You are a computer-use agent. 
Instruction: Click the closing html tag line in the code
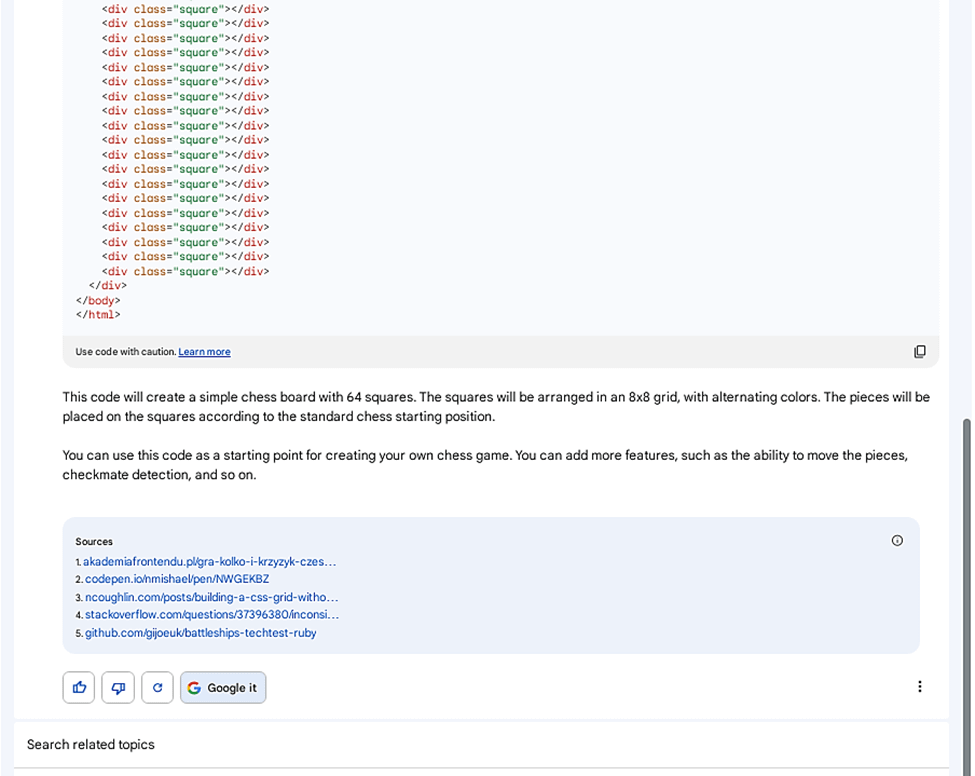[x=98, y=315]
